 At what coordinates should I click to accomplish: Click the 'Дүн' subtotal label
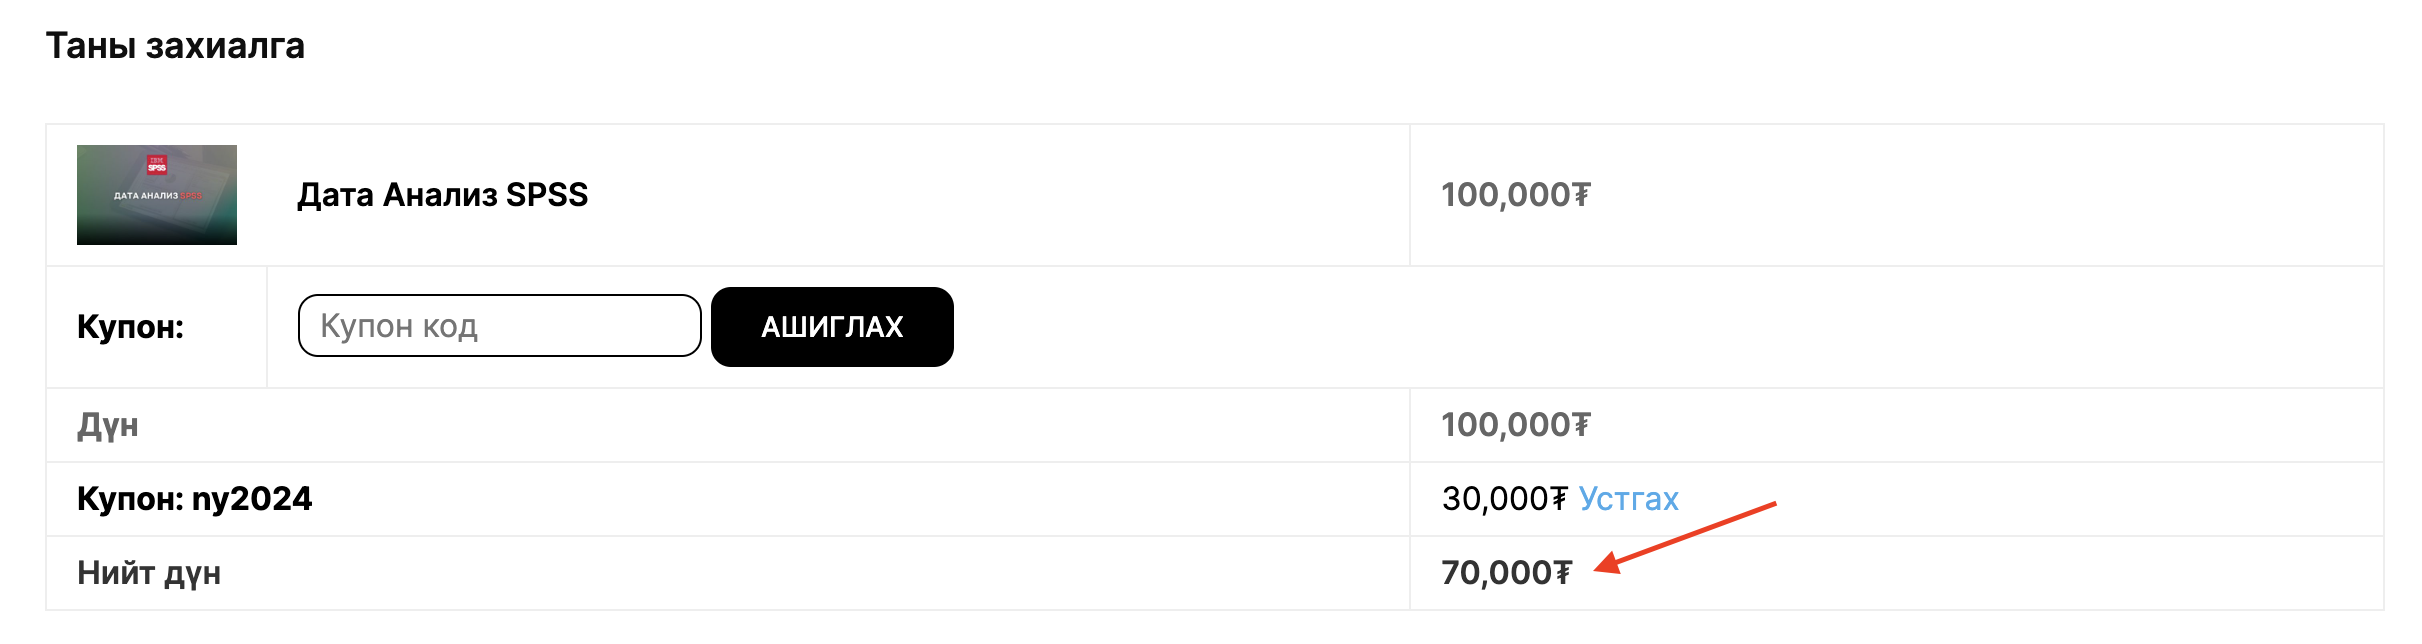click(x=108, y=426)
